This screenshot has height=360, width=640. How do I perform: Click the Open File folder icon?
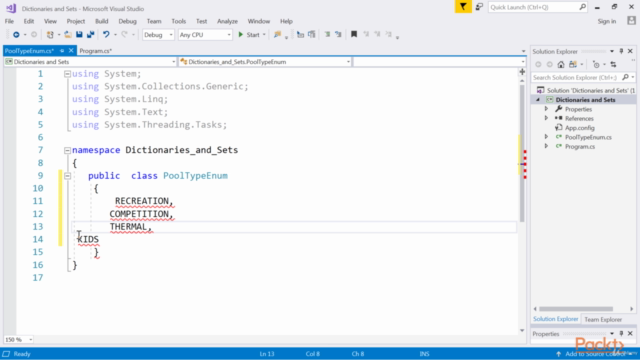68,35
